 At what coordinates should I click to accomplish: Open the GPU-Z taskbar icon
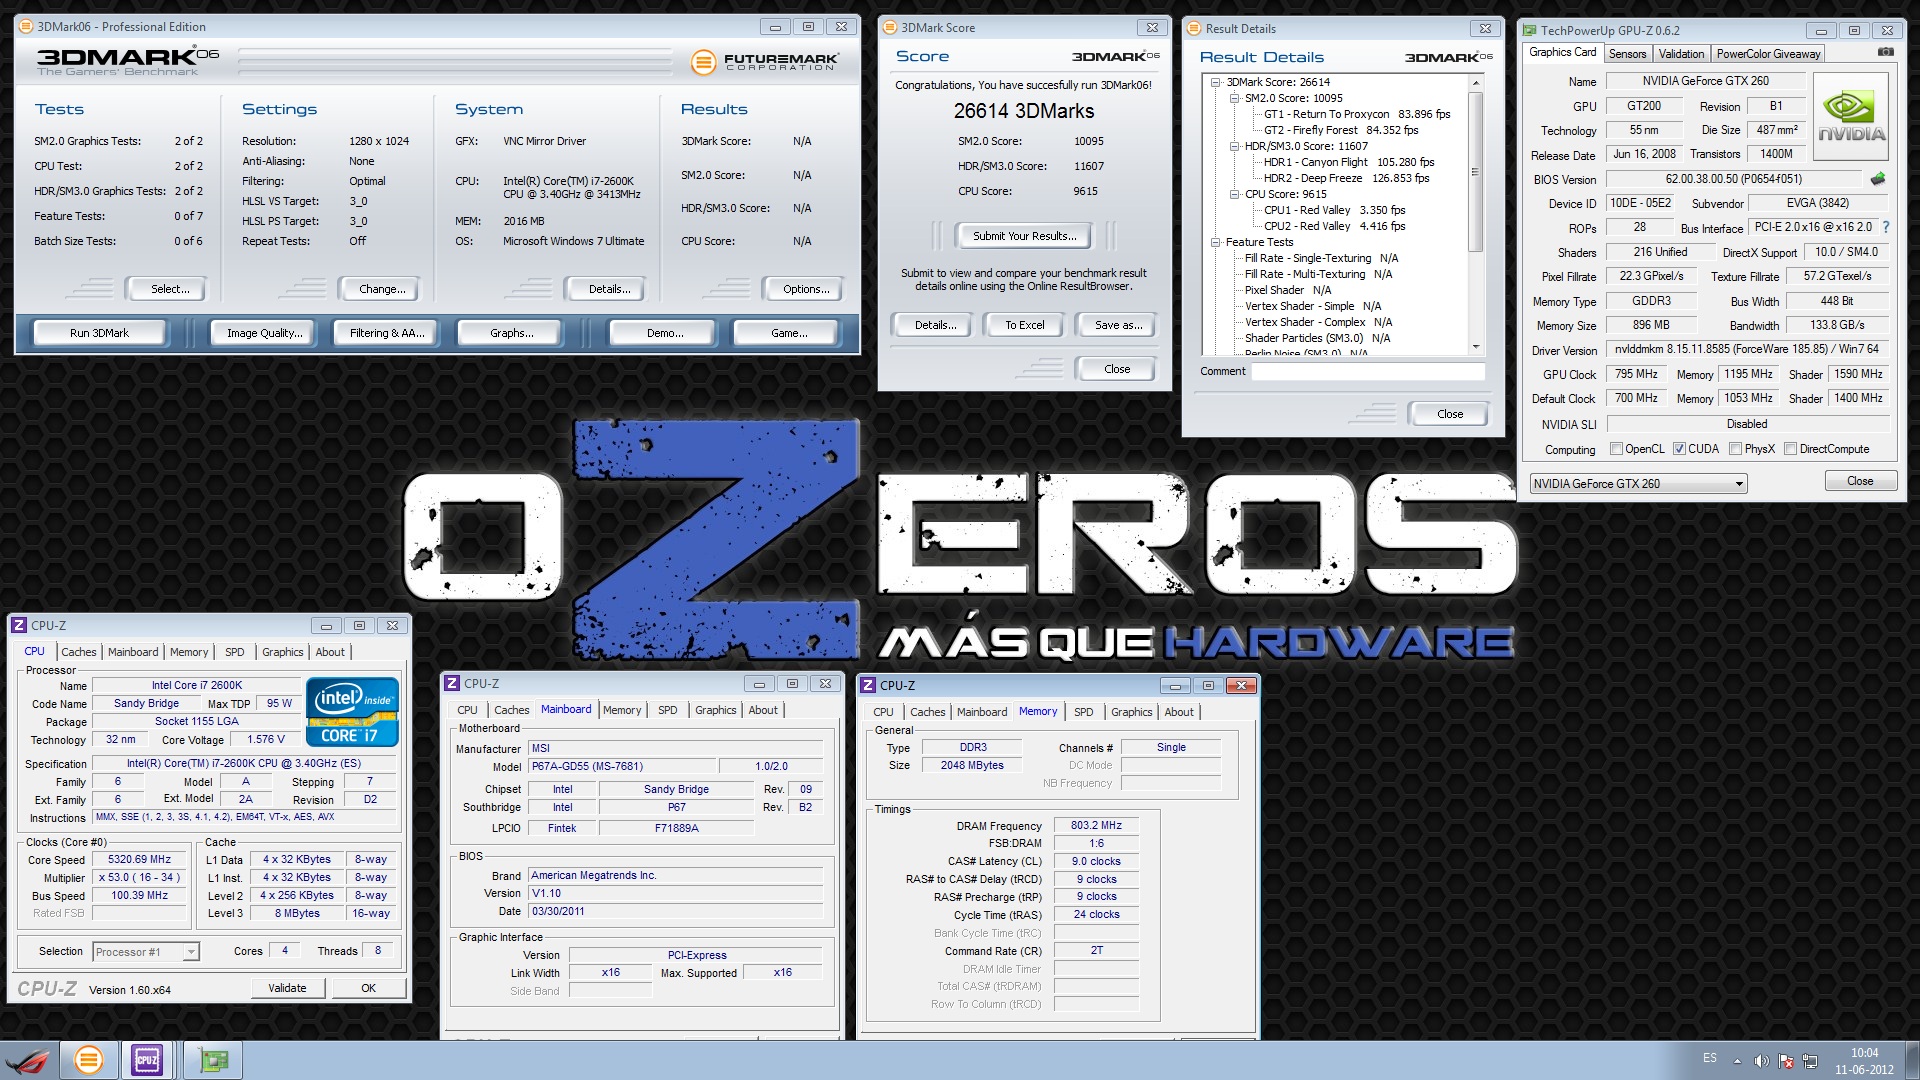point(212,1060)
